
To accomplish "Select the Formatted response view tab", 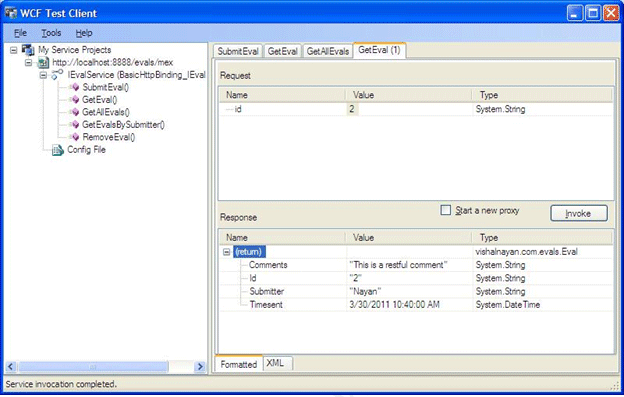I will pos(239,364).
